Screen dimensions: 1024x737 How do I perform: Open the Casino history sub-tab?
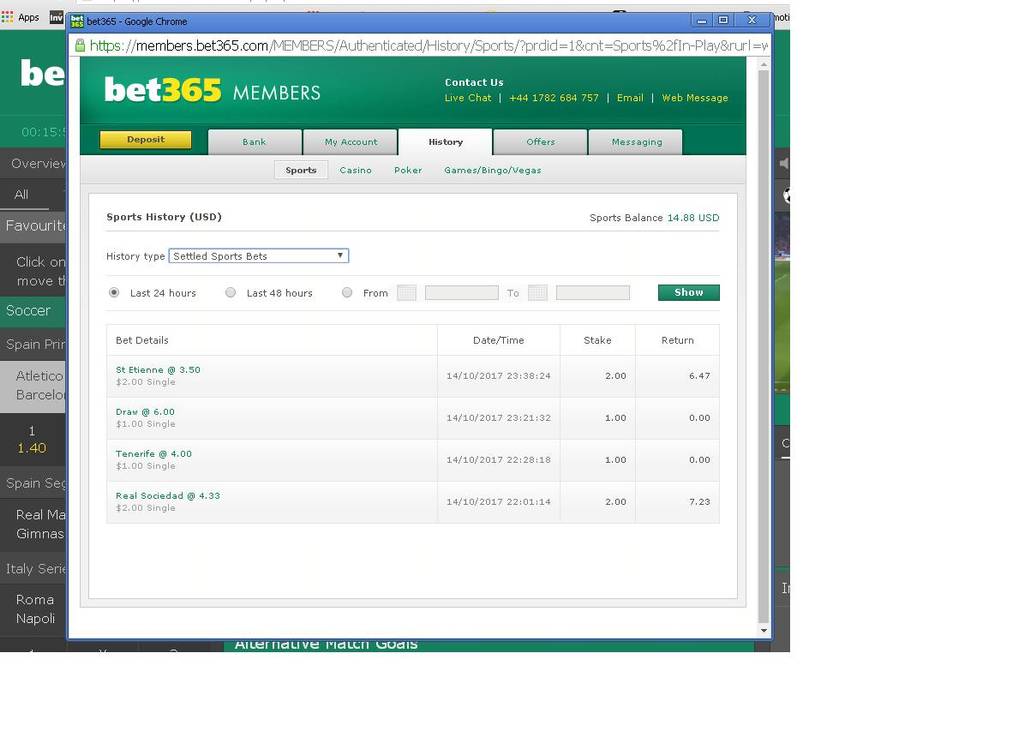point(355,170)
